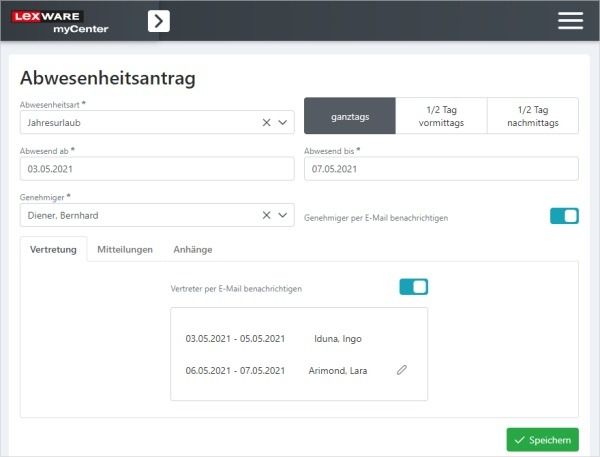Viewport: 600px width, 457px height.
Task: Select the Vertretung tab
Action: [x=54, y=249]
